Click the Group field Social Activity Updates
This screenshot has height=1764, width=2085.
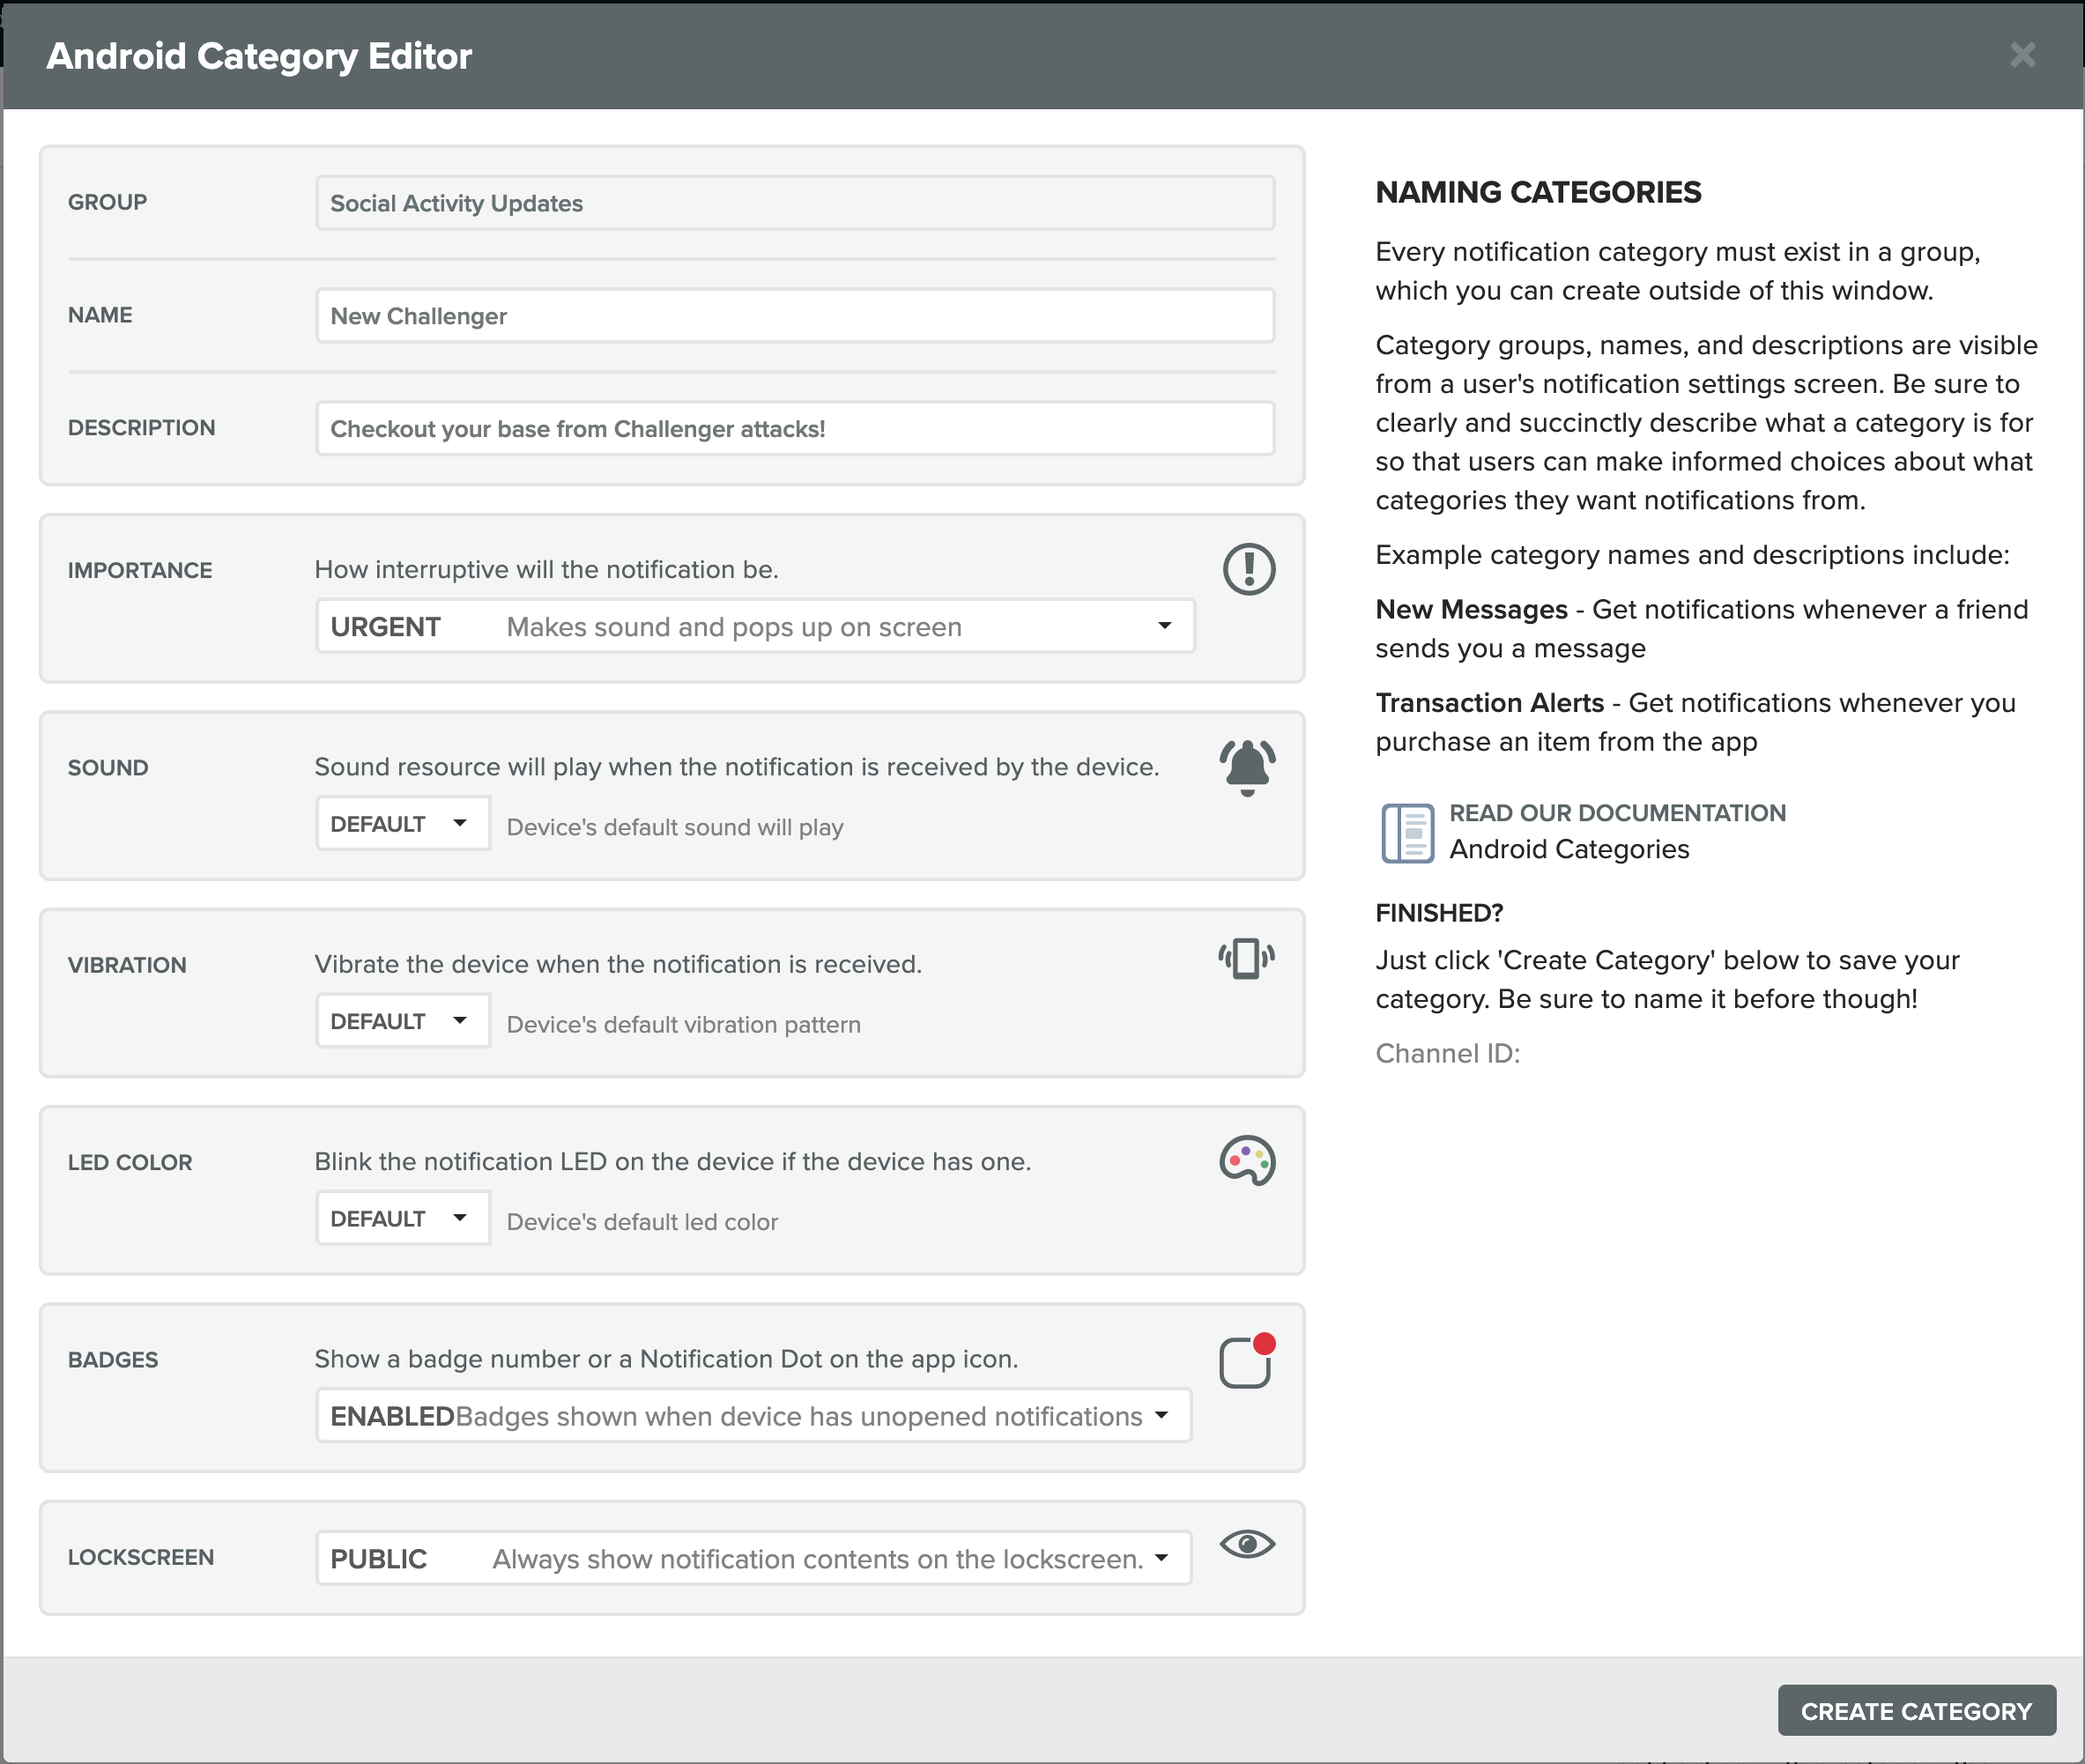pyautogui.click(x=795, y=203)
